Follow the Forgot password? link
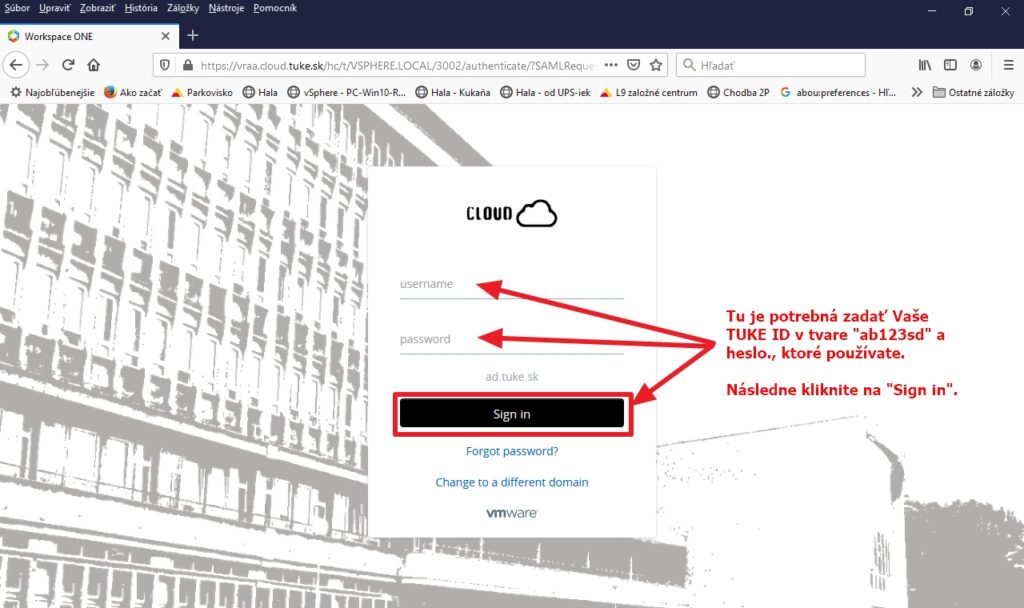 coord(511,451)
